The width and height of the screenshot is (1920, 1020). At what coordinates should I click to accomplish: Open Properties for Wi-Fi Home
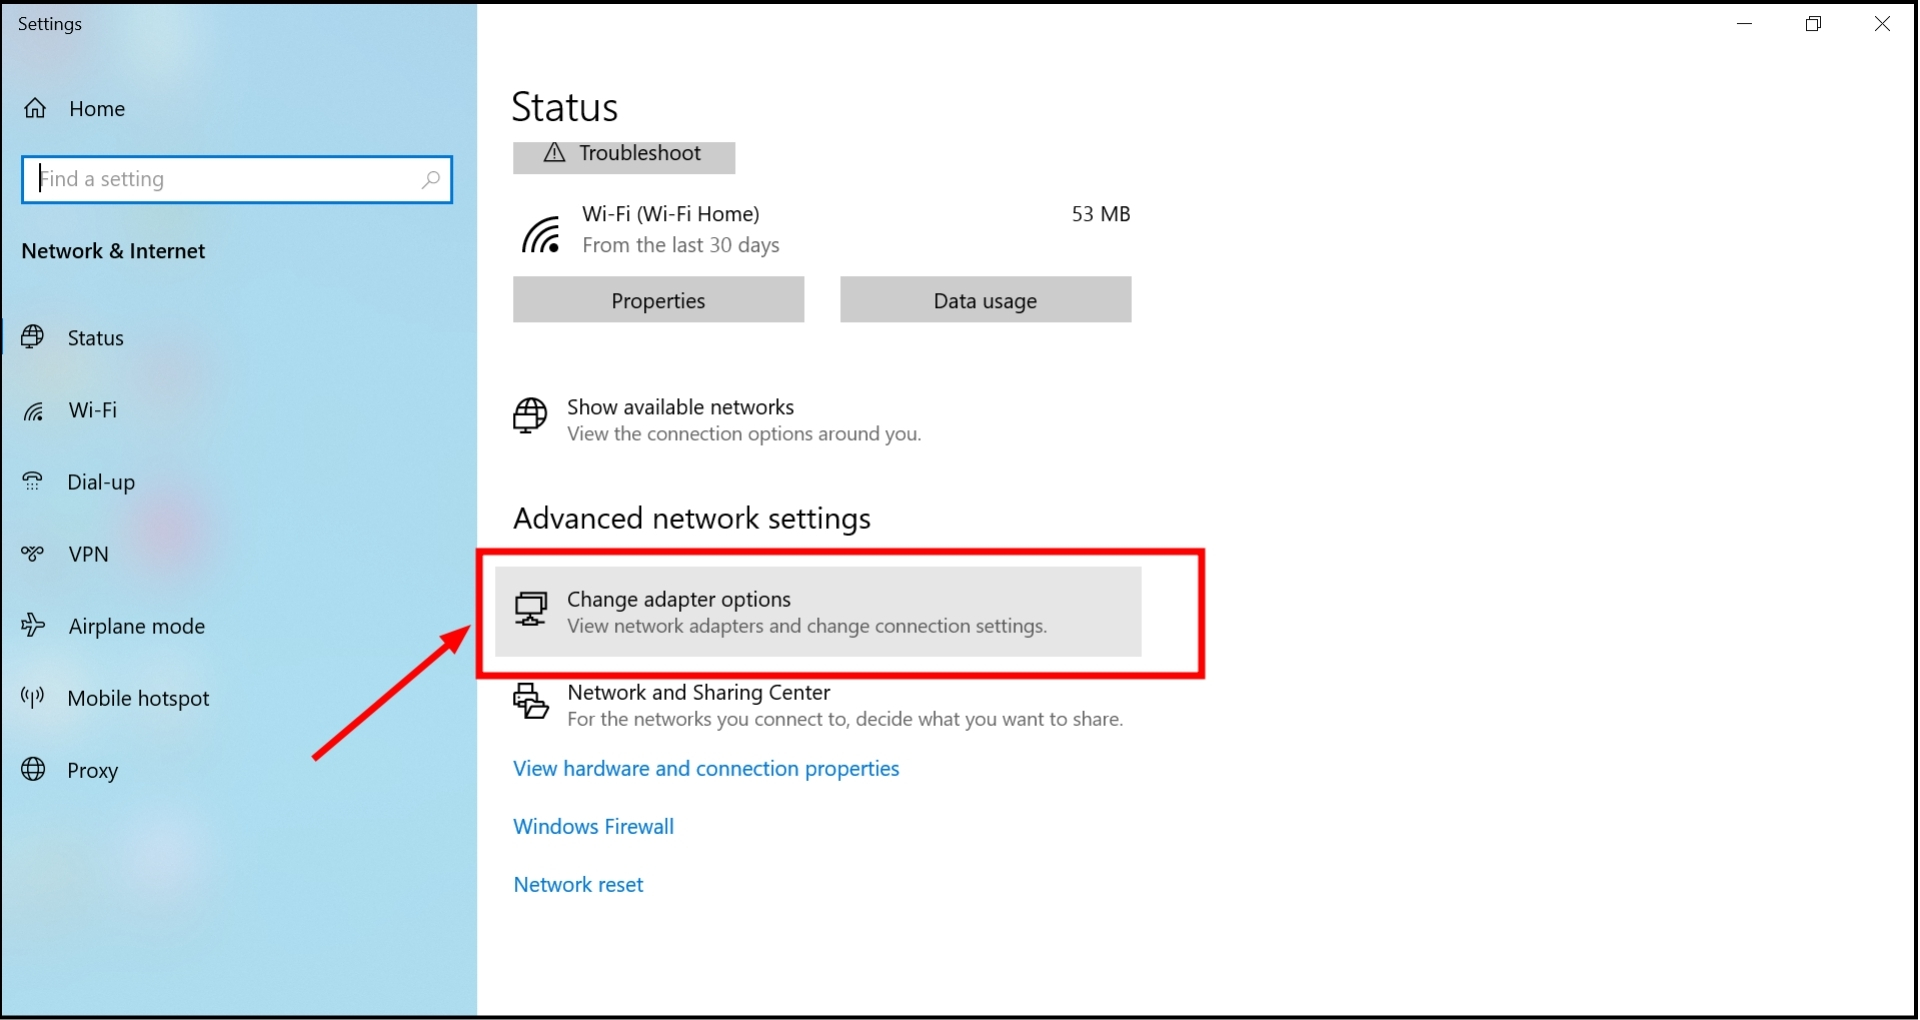[658, 299]
